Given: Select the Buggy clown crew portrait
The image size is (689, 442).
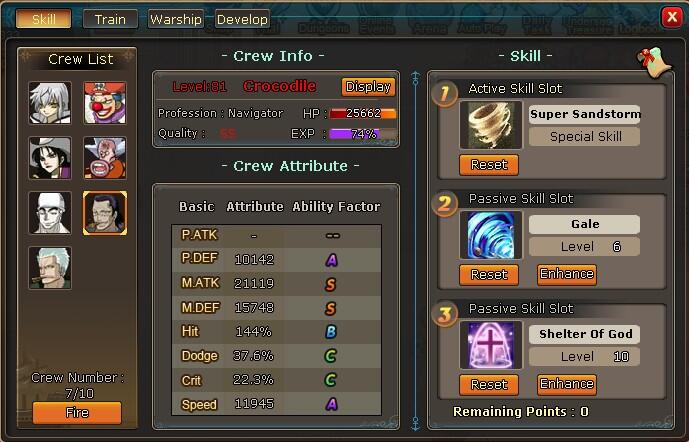Looking at the screenshot, I should pyautogui.click(x=105, y=103).
